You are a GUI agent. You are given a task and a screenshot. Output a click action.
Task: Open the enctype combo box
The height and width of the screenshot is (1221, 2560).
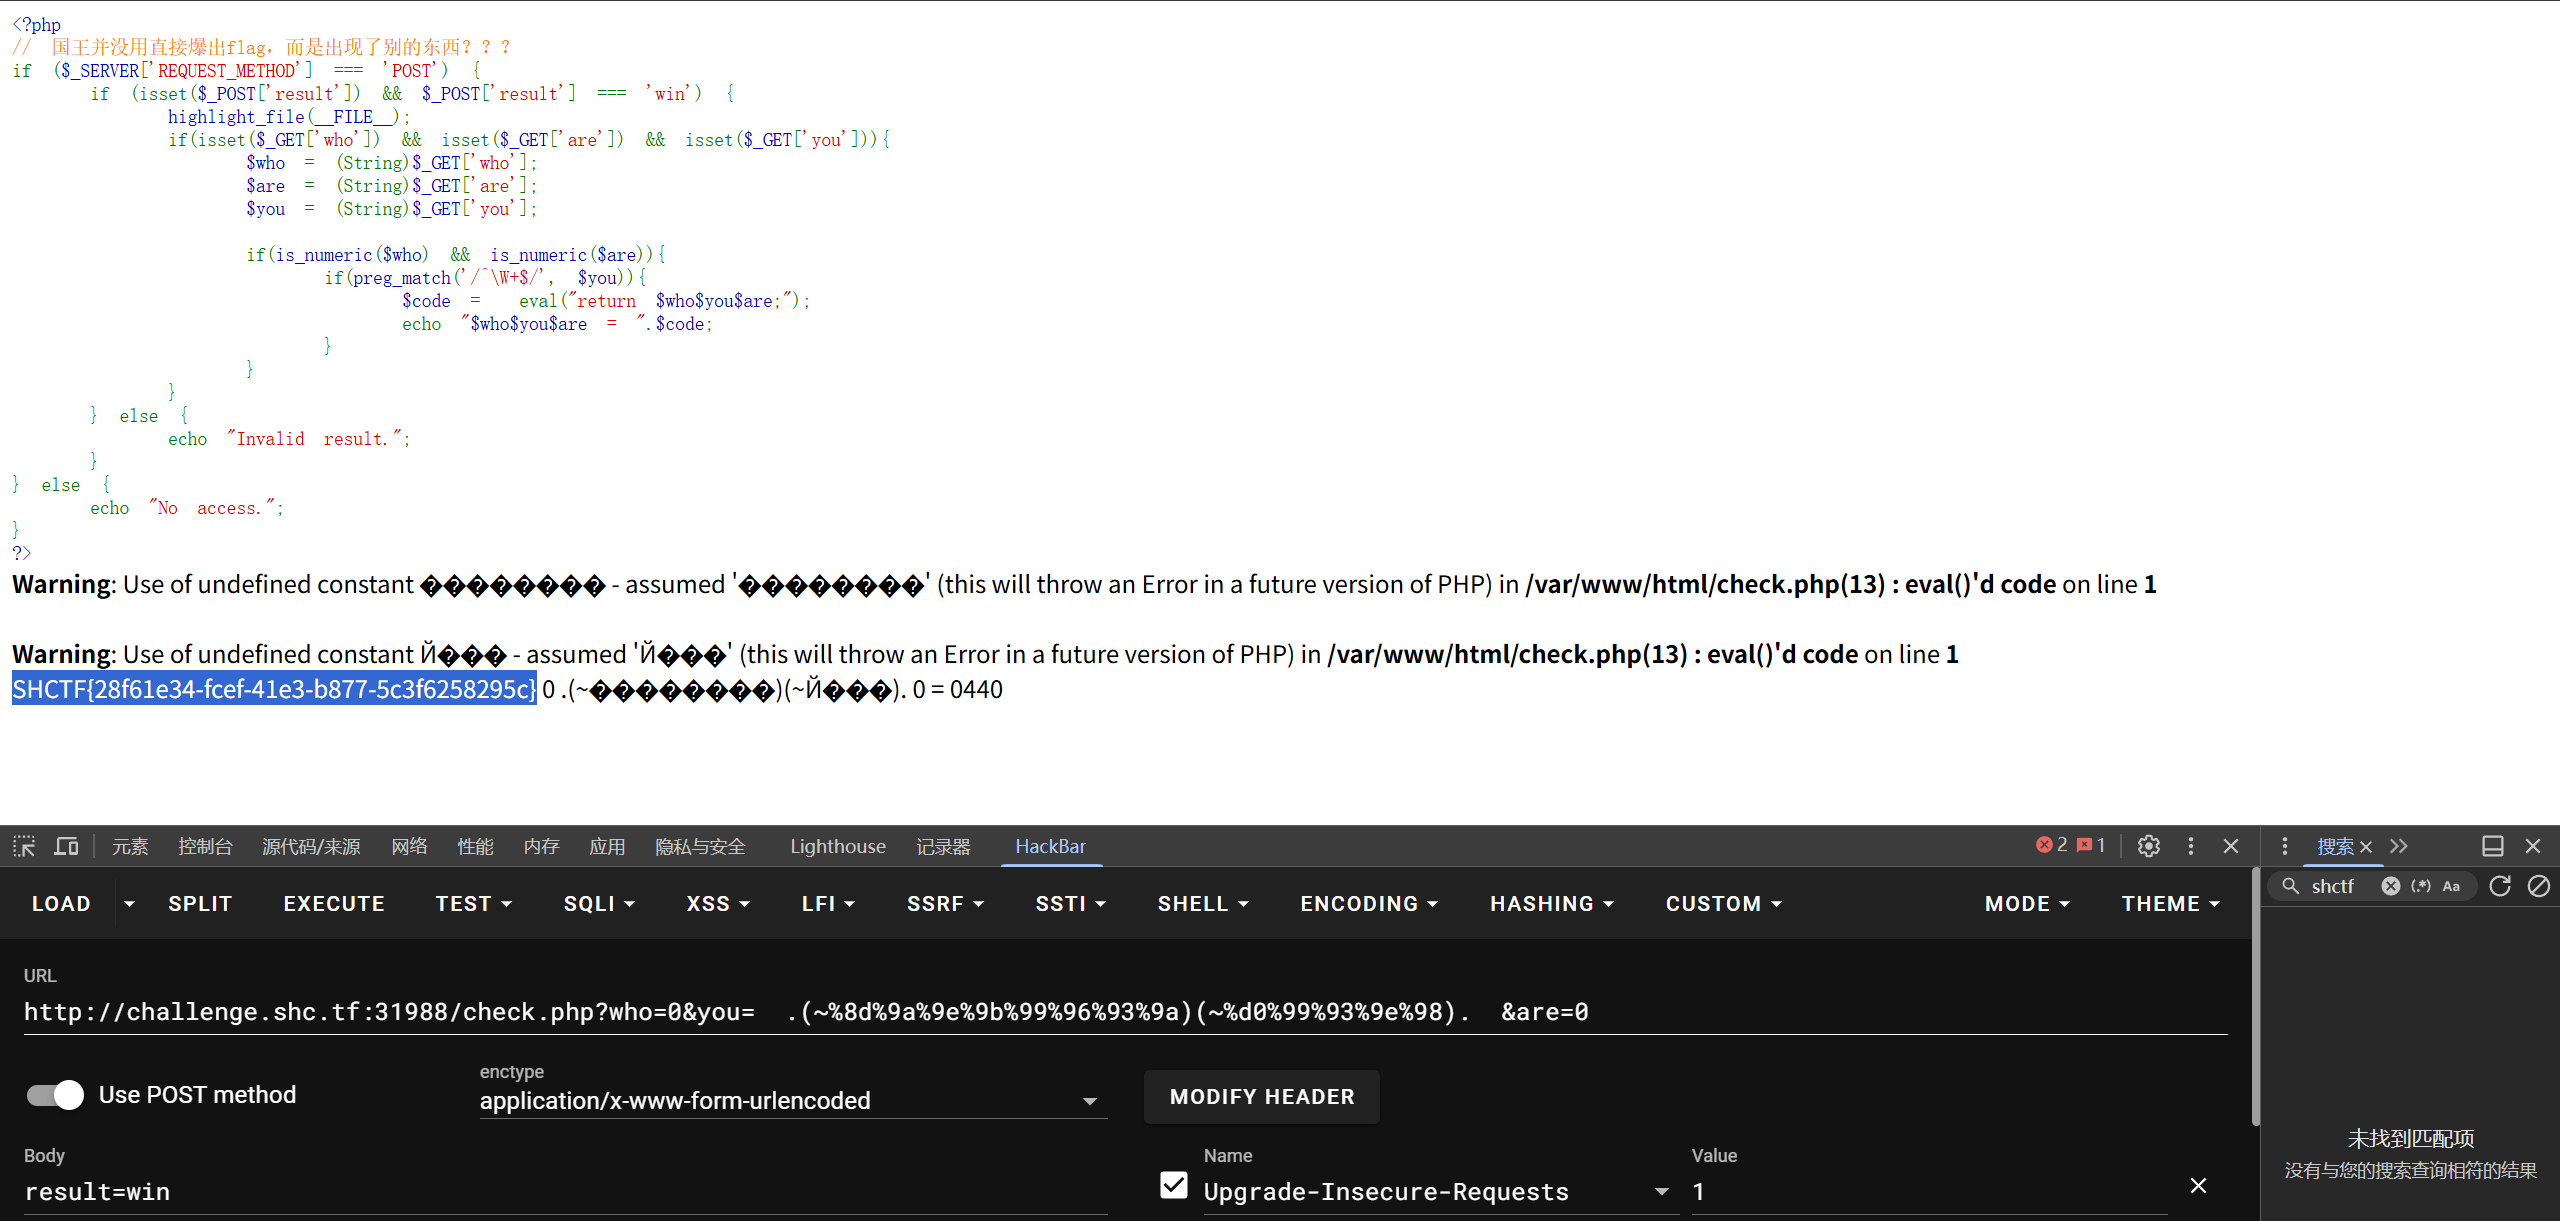[x=793, y=1101]
